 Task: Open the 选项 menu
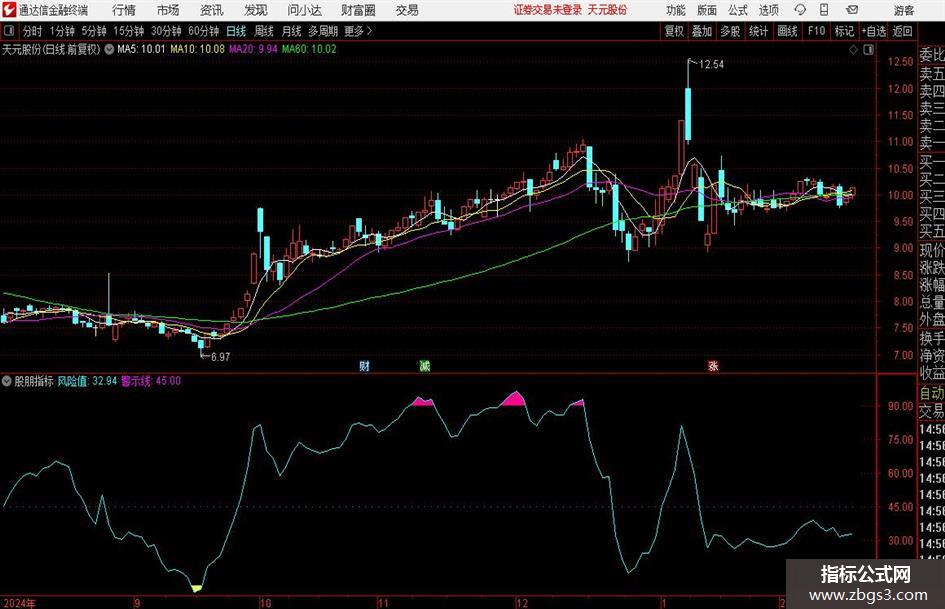[x=768, y=10]
